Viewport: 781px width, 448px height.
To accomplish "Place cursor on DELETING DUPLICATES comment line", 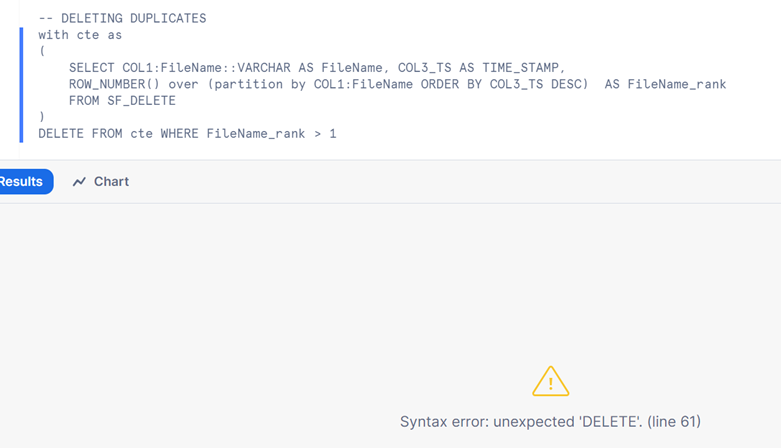I will pos(122,18).
